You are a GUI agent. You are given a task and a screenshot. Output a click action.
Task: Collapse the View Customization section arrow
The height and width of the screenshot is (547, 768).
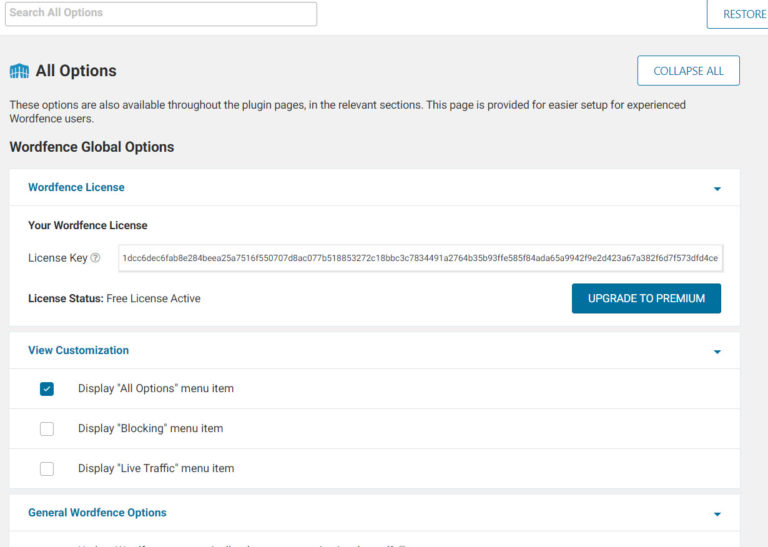pyautogui.click(x=717, y=352)
